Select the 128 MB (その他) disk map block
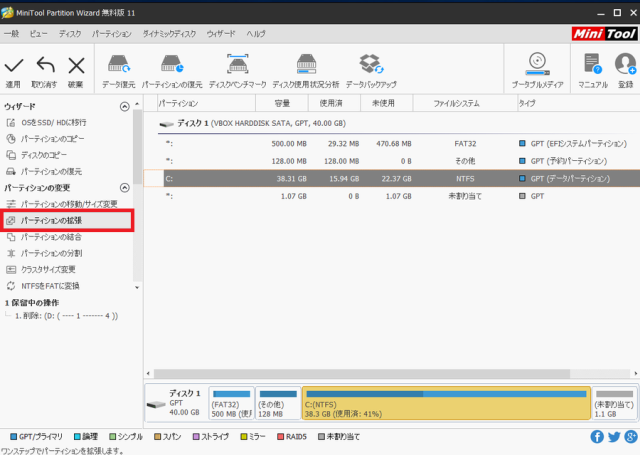The width and height of the screenshot is (640, 455). [x=278, y=403]
